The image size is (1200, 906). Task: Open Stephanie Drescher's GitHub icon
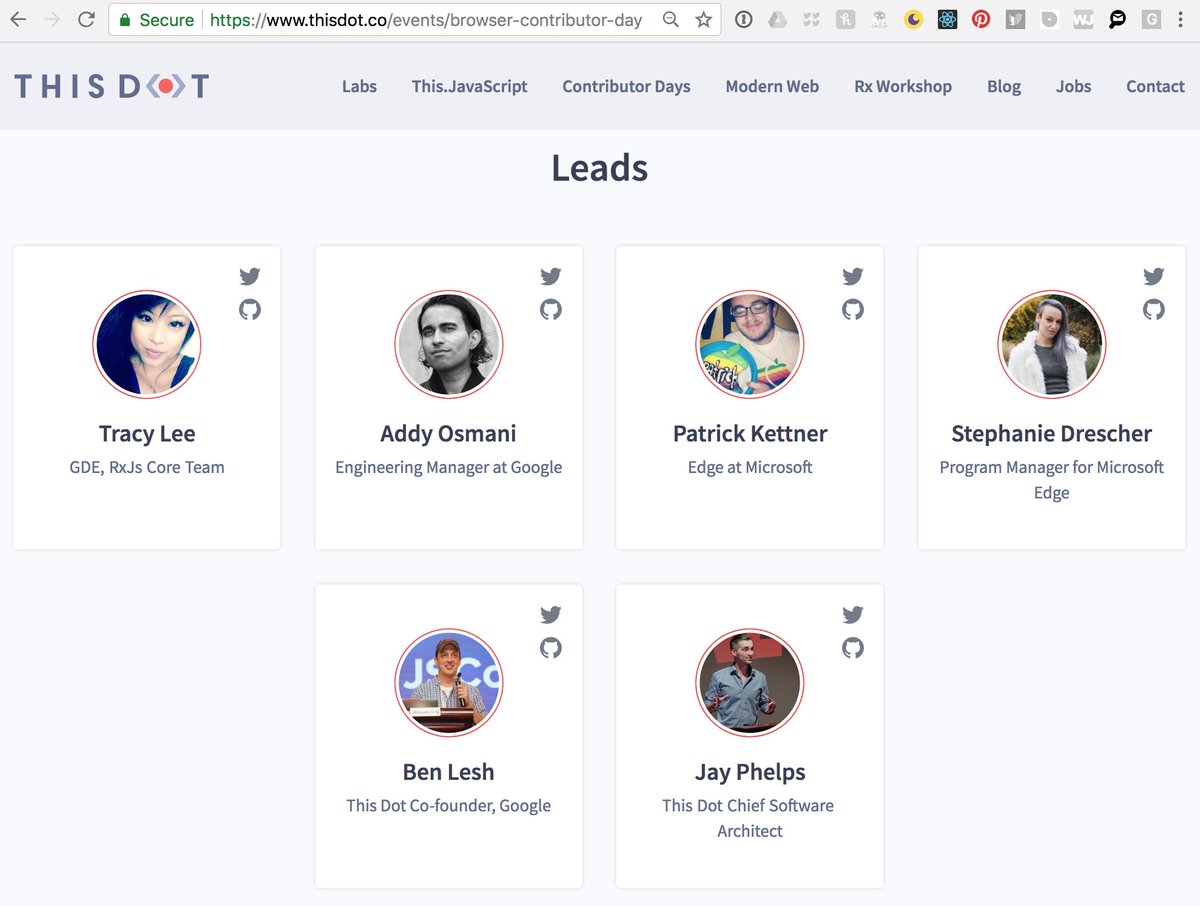1154,309
